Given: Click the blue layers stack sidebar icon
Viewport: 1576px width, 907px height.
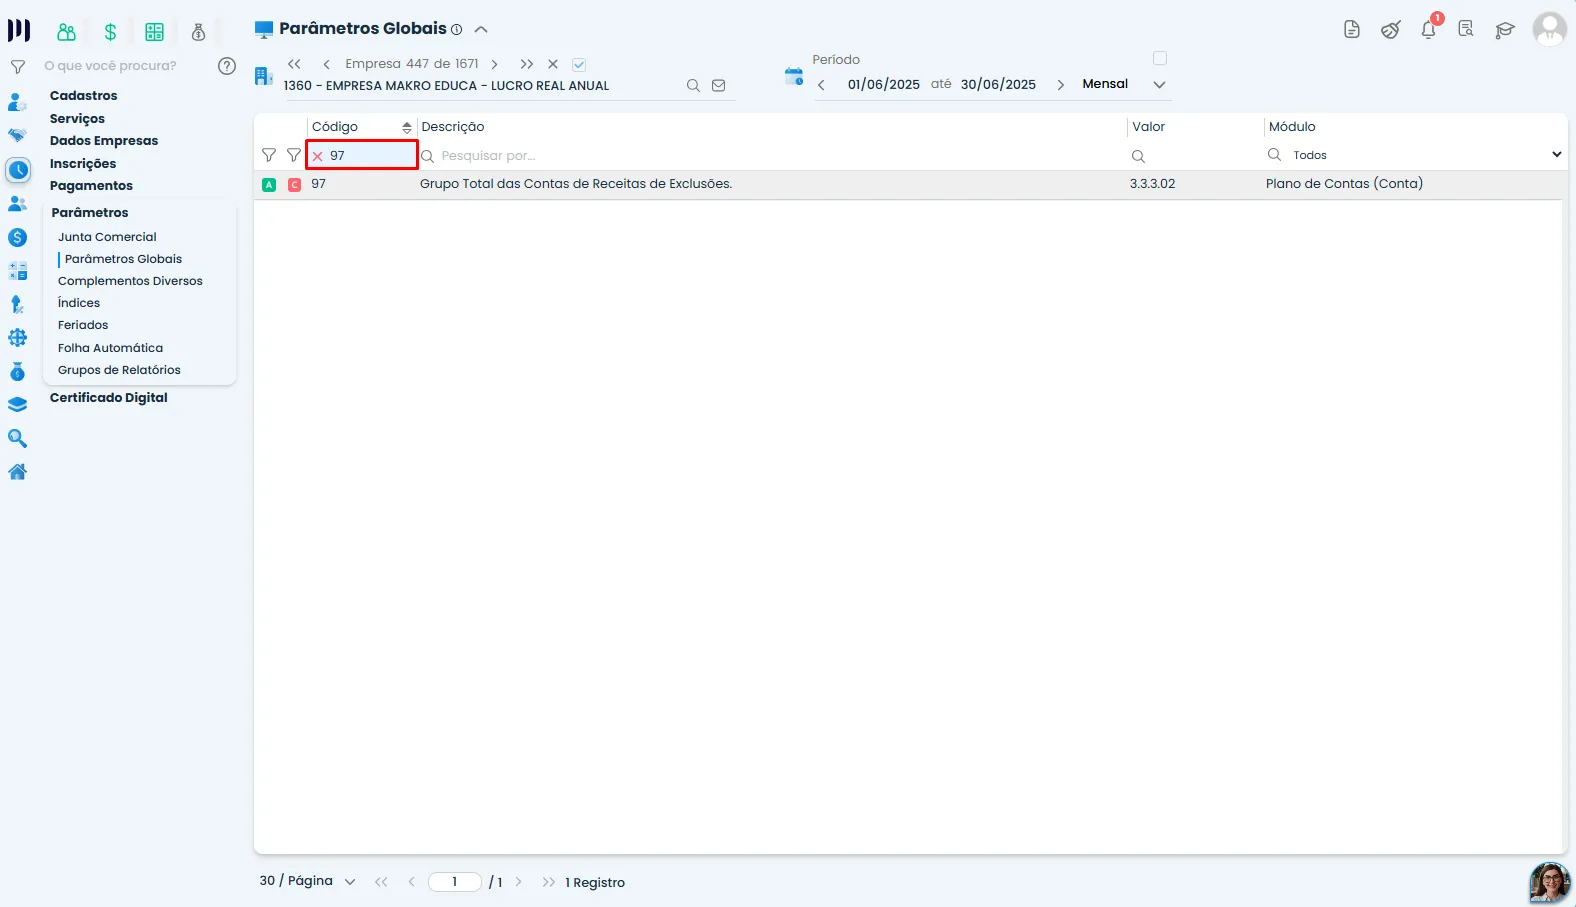Looking at the screenshot, I should (17, 405).
